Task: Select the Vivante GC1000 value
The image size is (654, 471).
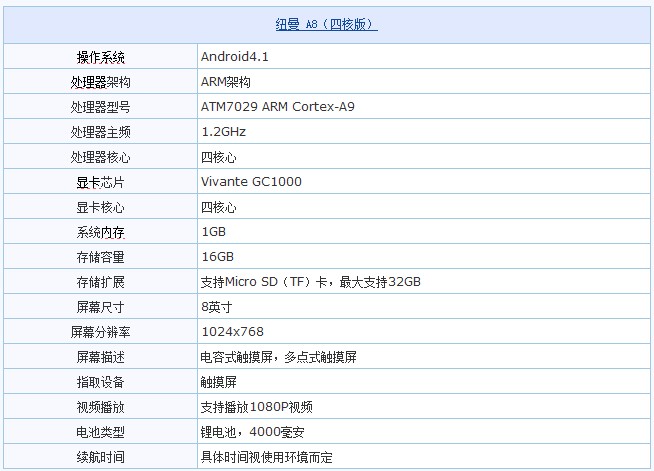Action: pos(251,182)
